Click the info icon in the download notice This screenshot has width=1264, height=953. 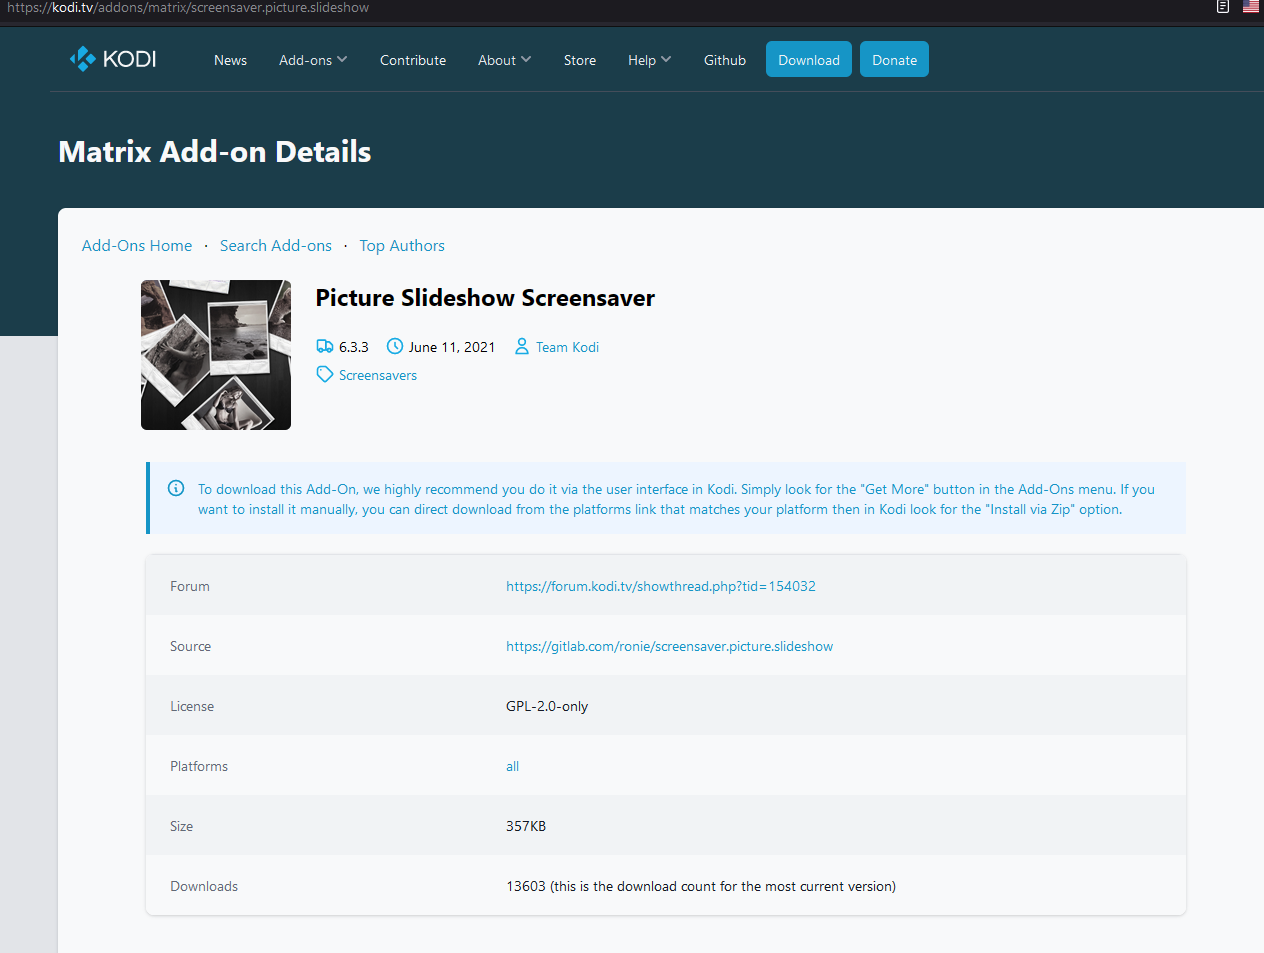click(x=176, y=488)
